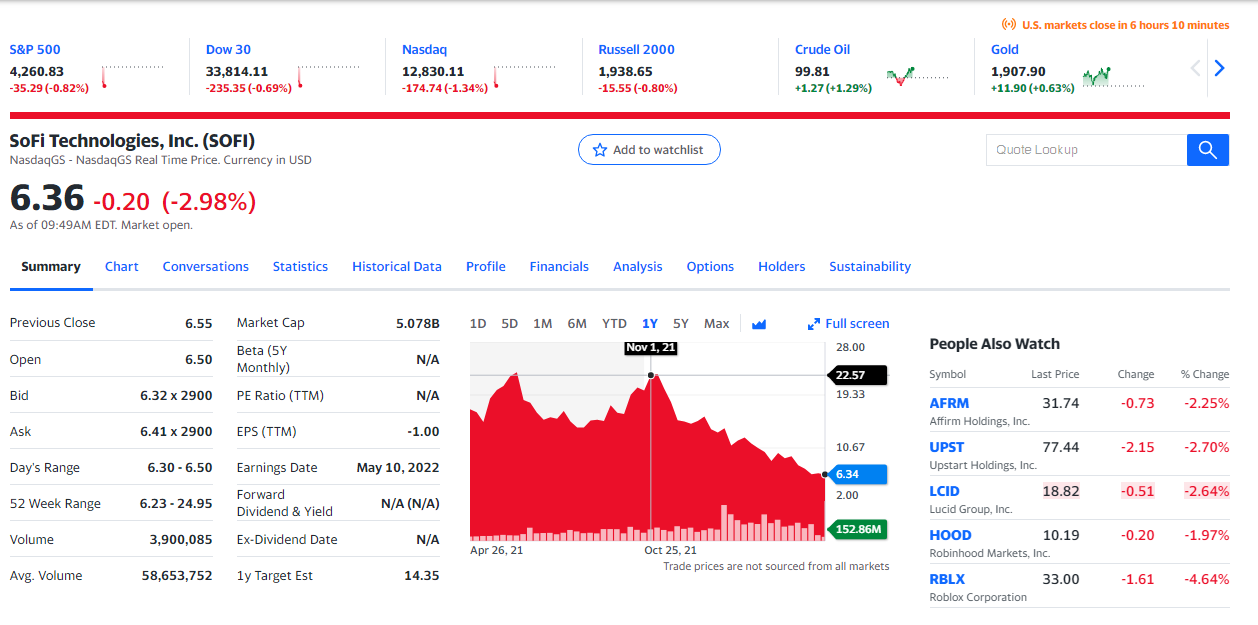Image resolution: width=1258 pixels, height=625 pixels.
Task: Click the 152.86M volume label
Action: click(857, 529)
